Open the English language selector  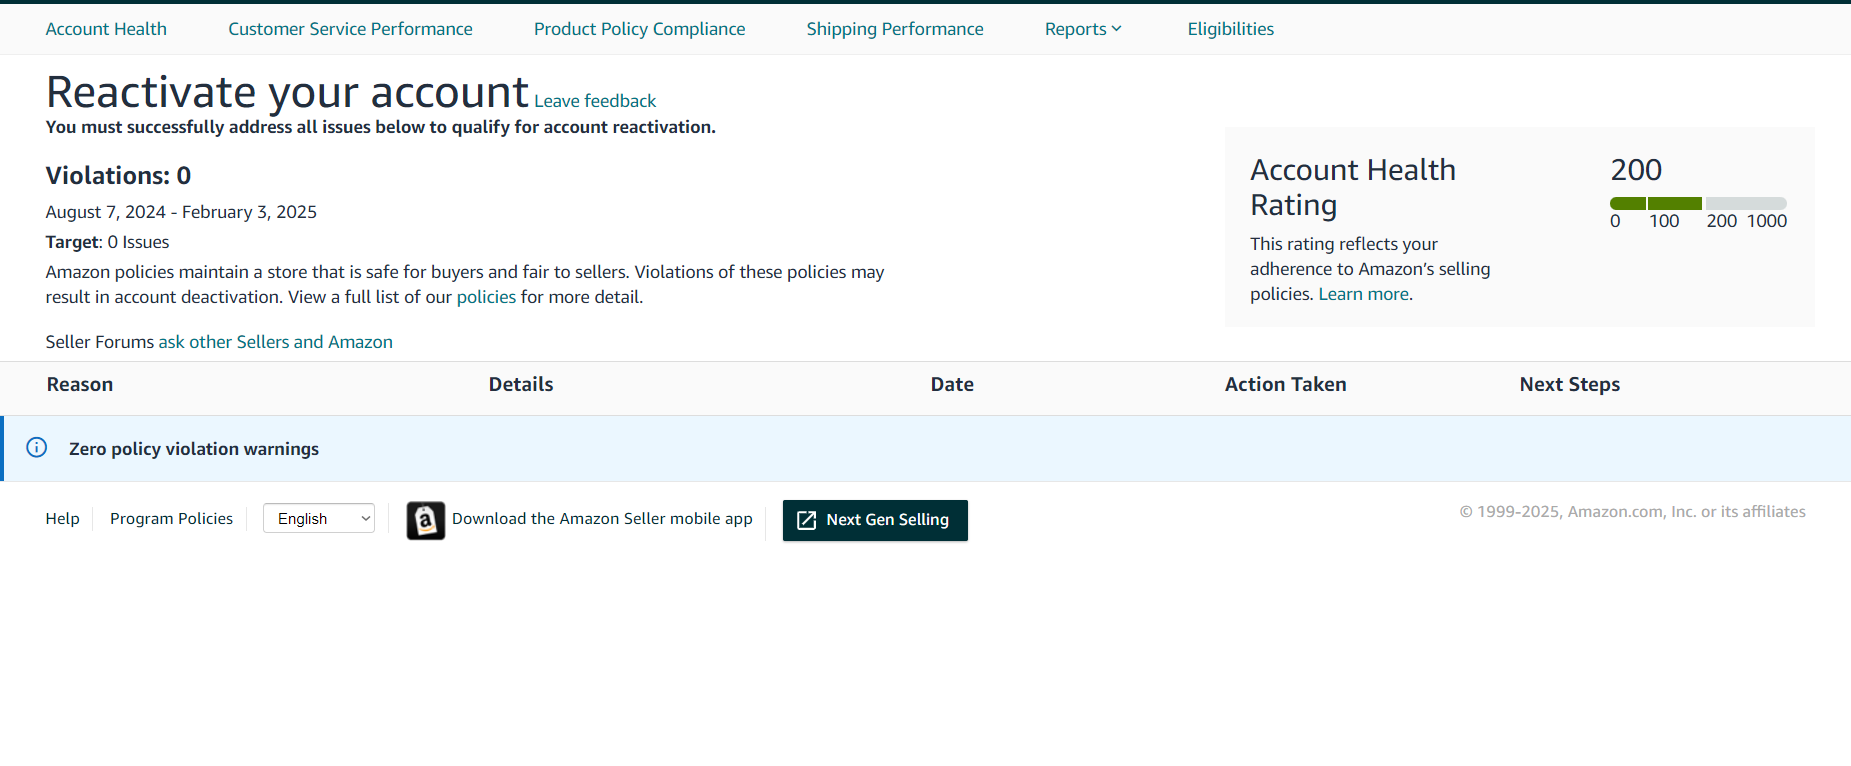point(319,518)
